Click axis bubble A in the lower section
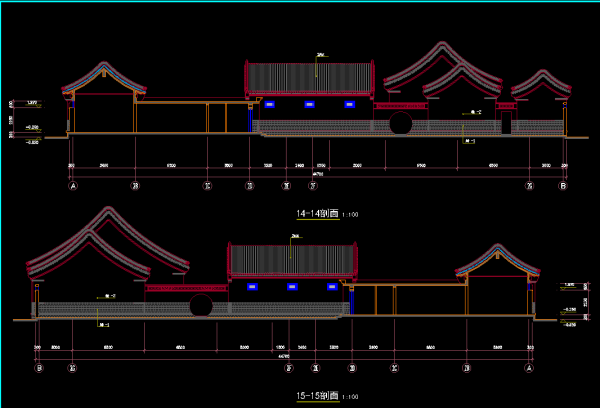Image resolution: width=600 pixels, height=408 pixels. [x=530, y=368]
